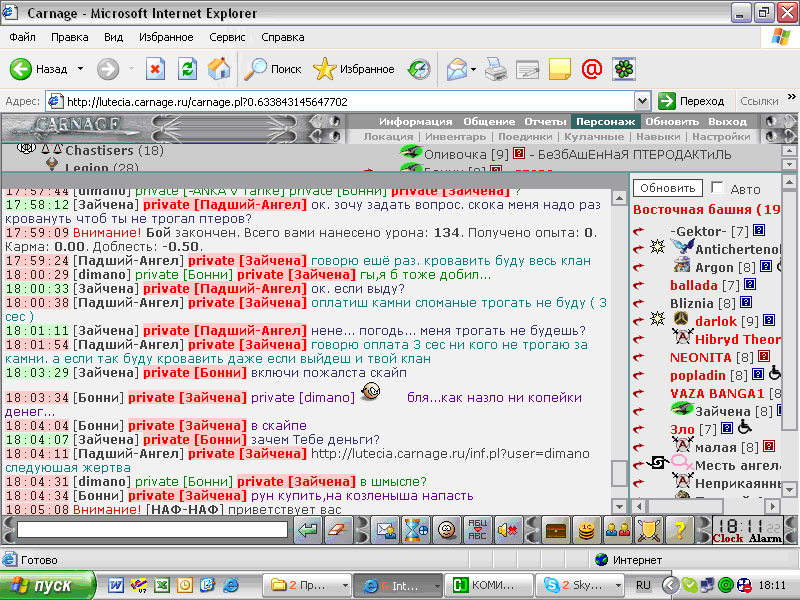Switch to the Общение game tab
This screenshot has height=600, width=800.
point(489,121)
